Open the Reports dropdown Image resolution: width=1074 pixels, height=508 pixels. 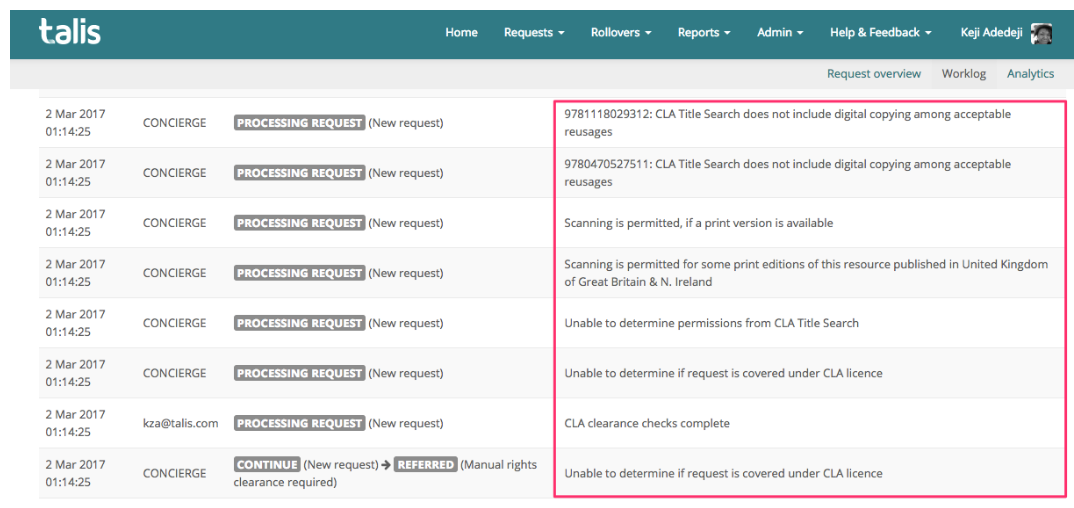point(704,32)
